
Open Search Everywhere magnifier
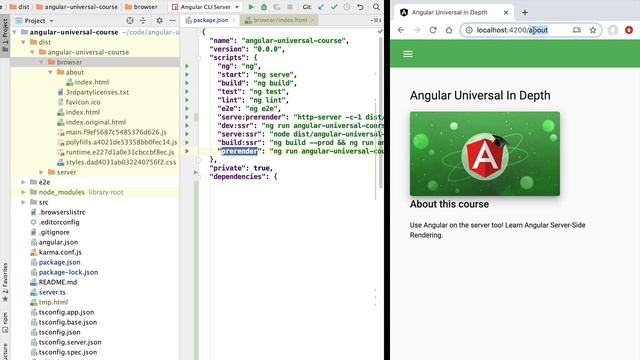[376, 7]
